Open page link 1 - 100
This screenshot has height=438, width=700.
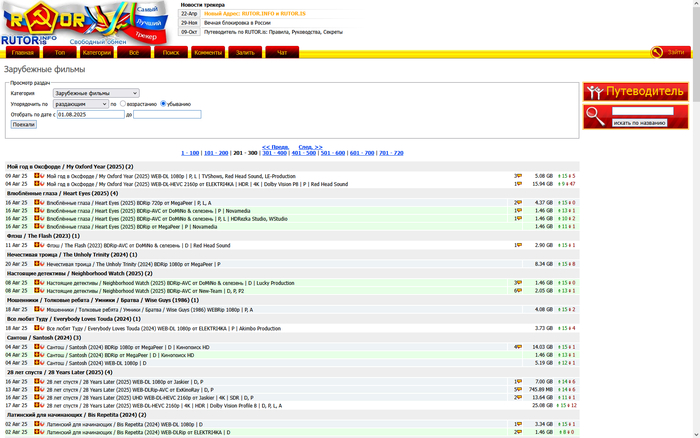click(190, 153)
